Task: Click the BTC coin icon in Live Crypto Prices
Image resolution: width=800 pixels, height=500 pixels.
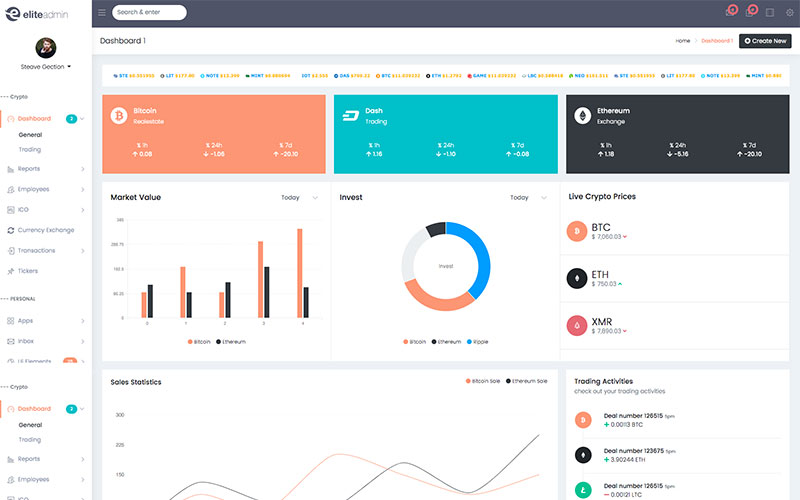Action: 577,231
